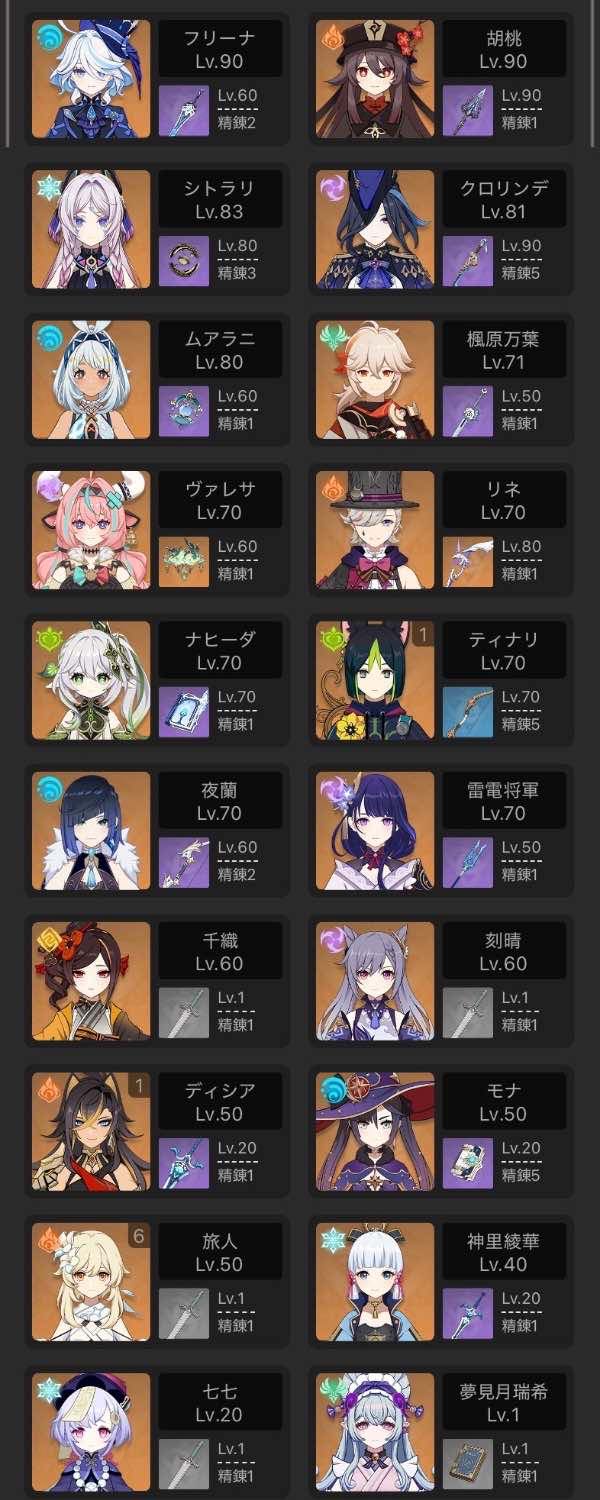Viewport: 600px width, 1500px height.
Task: Open the 楓原万葉 Lv.71 name label
Action: point(504,350)
